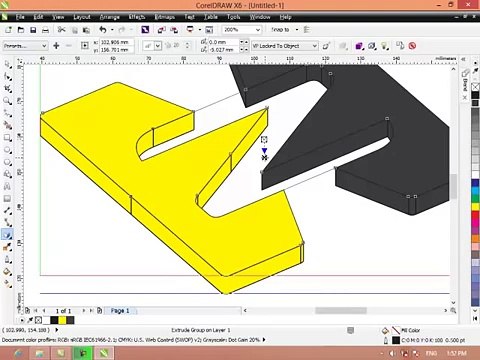Click the add preset plus icon

(56, 46)
